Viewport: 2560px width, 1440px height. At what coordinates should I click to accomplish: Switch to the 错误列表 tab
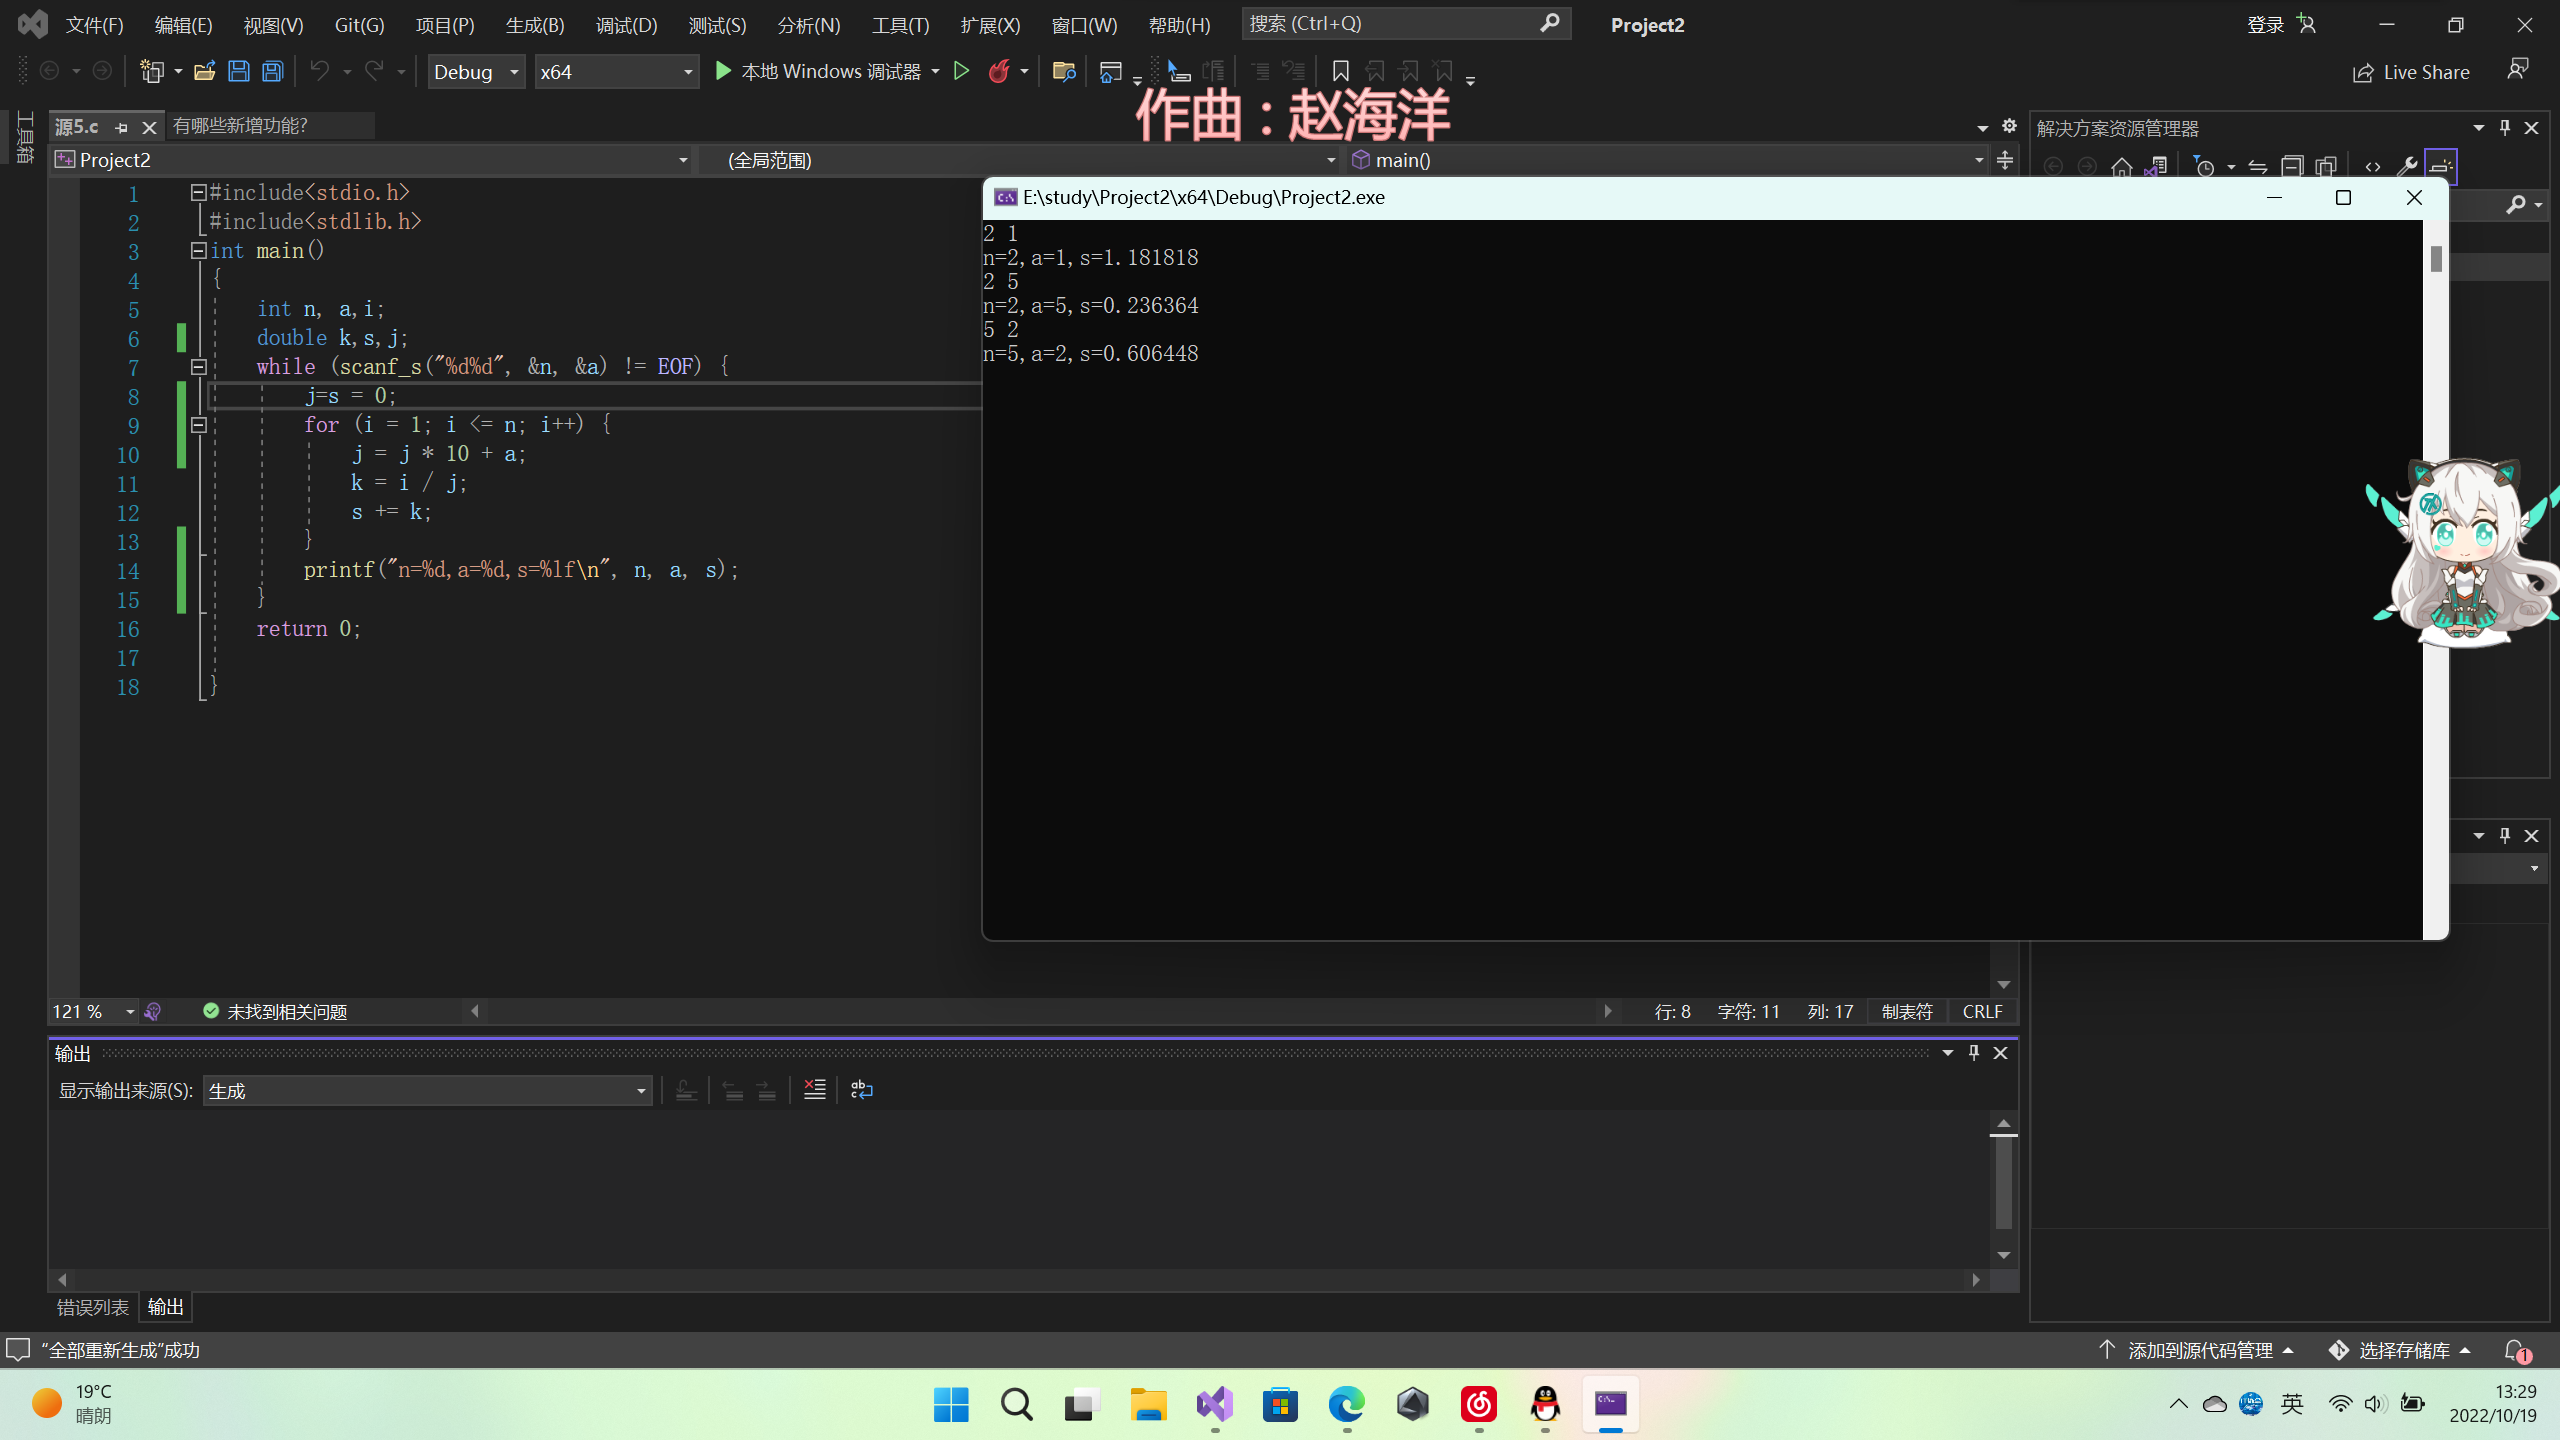point(92,1307)
